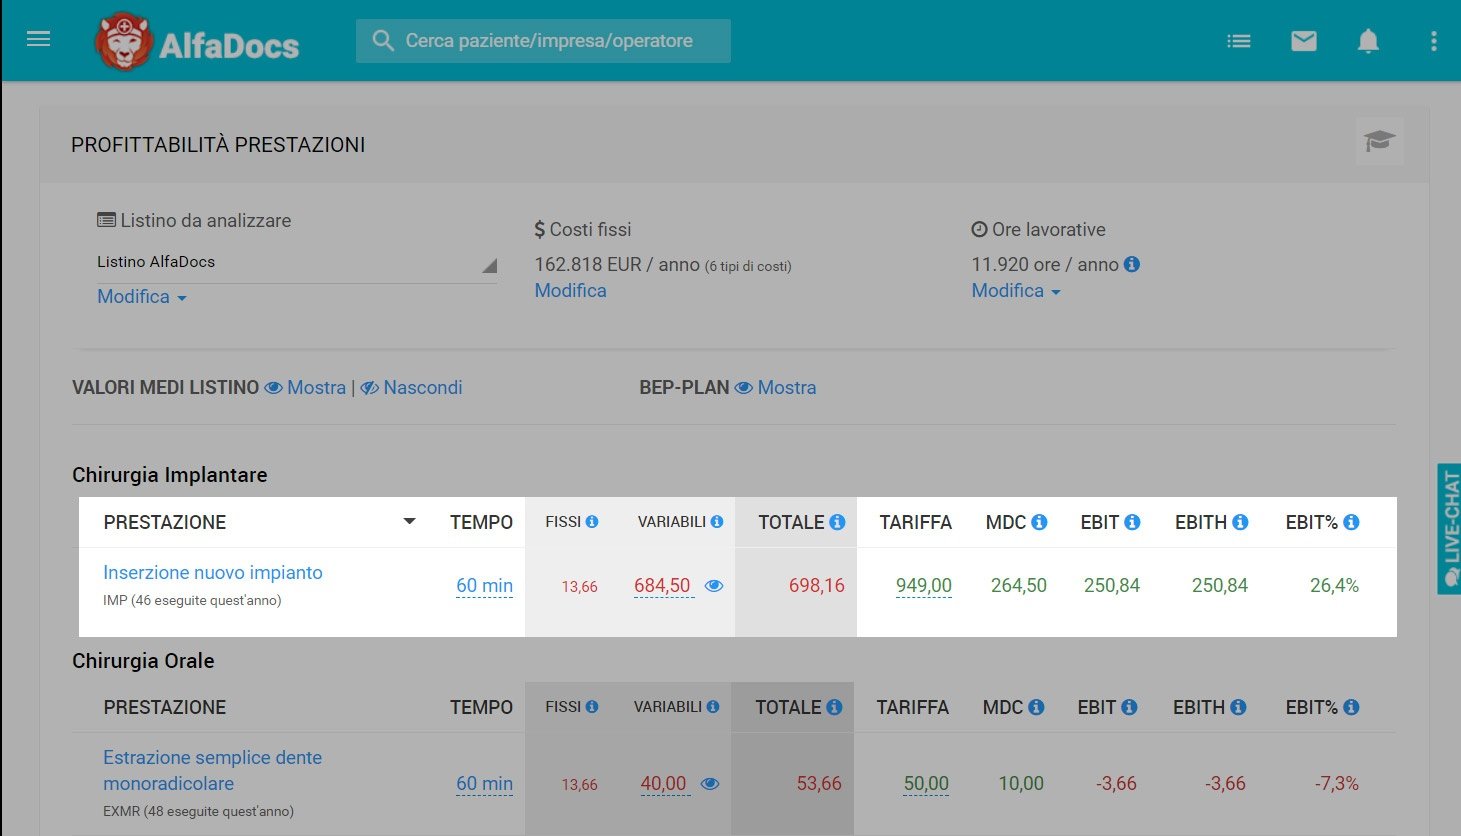Open the mail messages icon

[x=1303, y=41]
